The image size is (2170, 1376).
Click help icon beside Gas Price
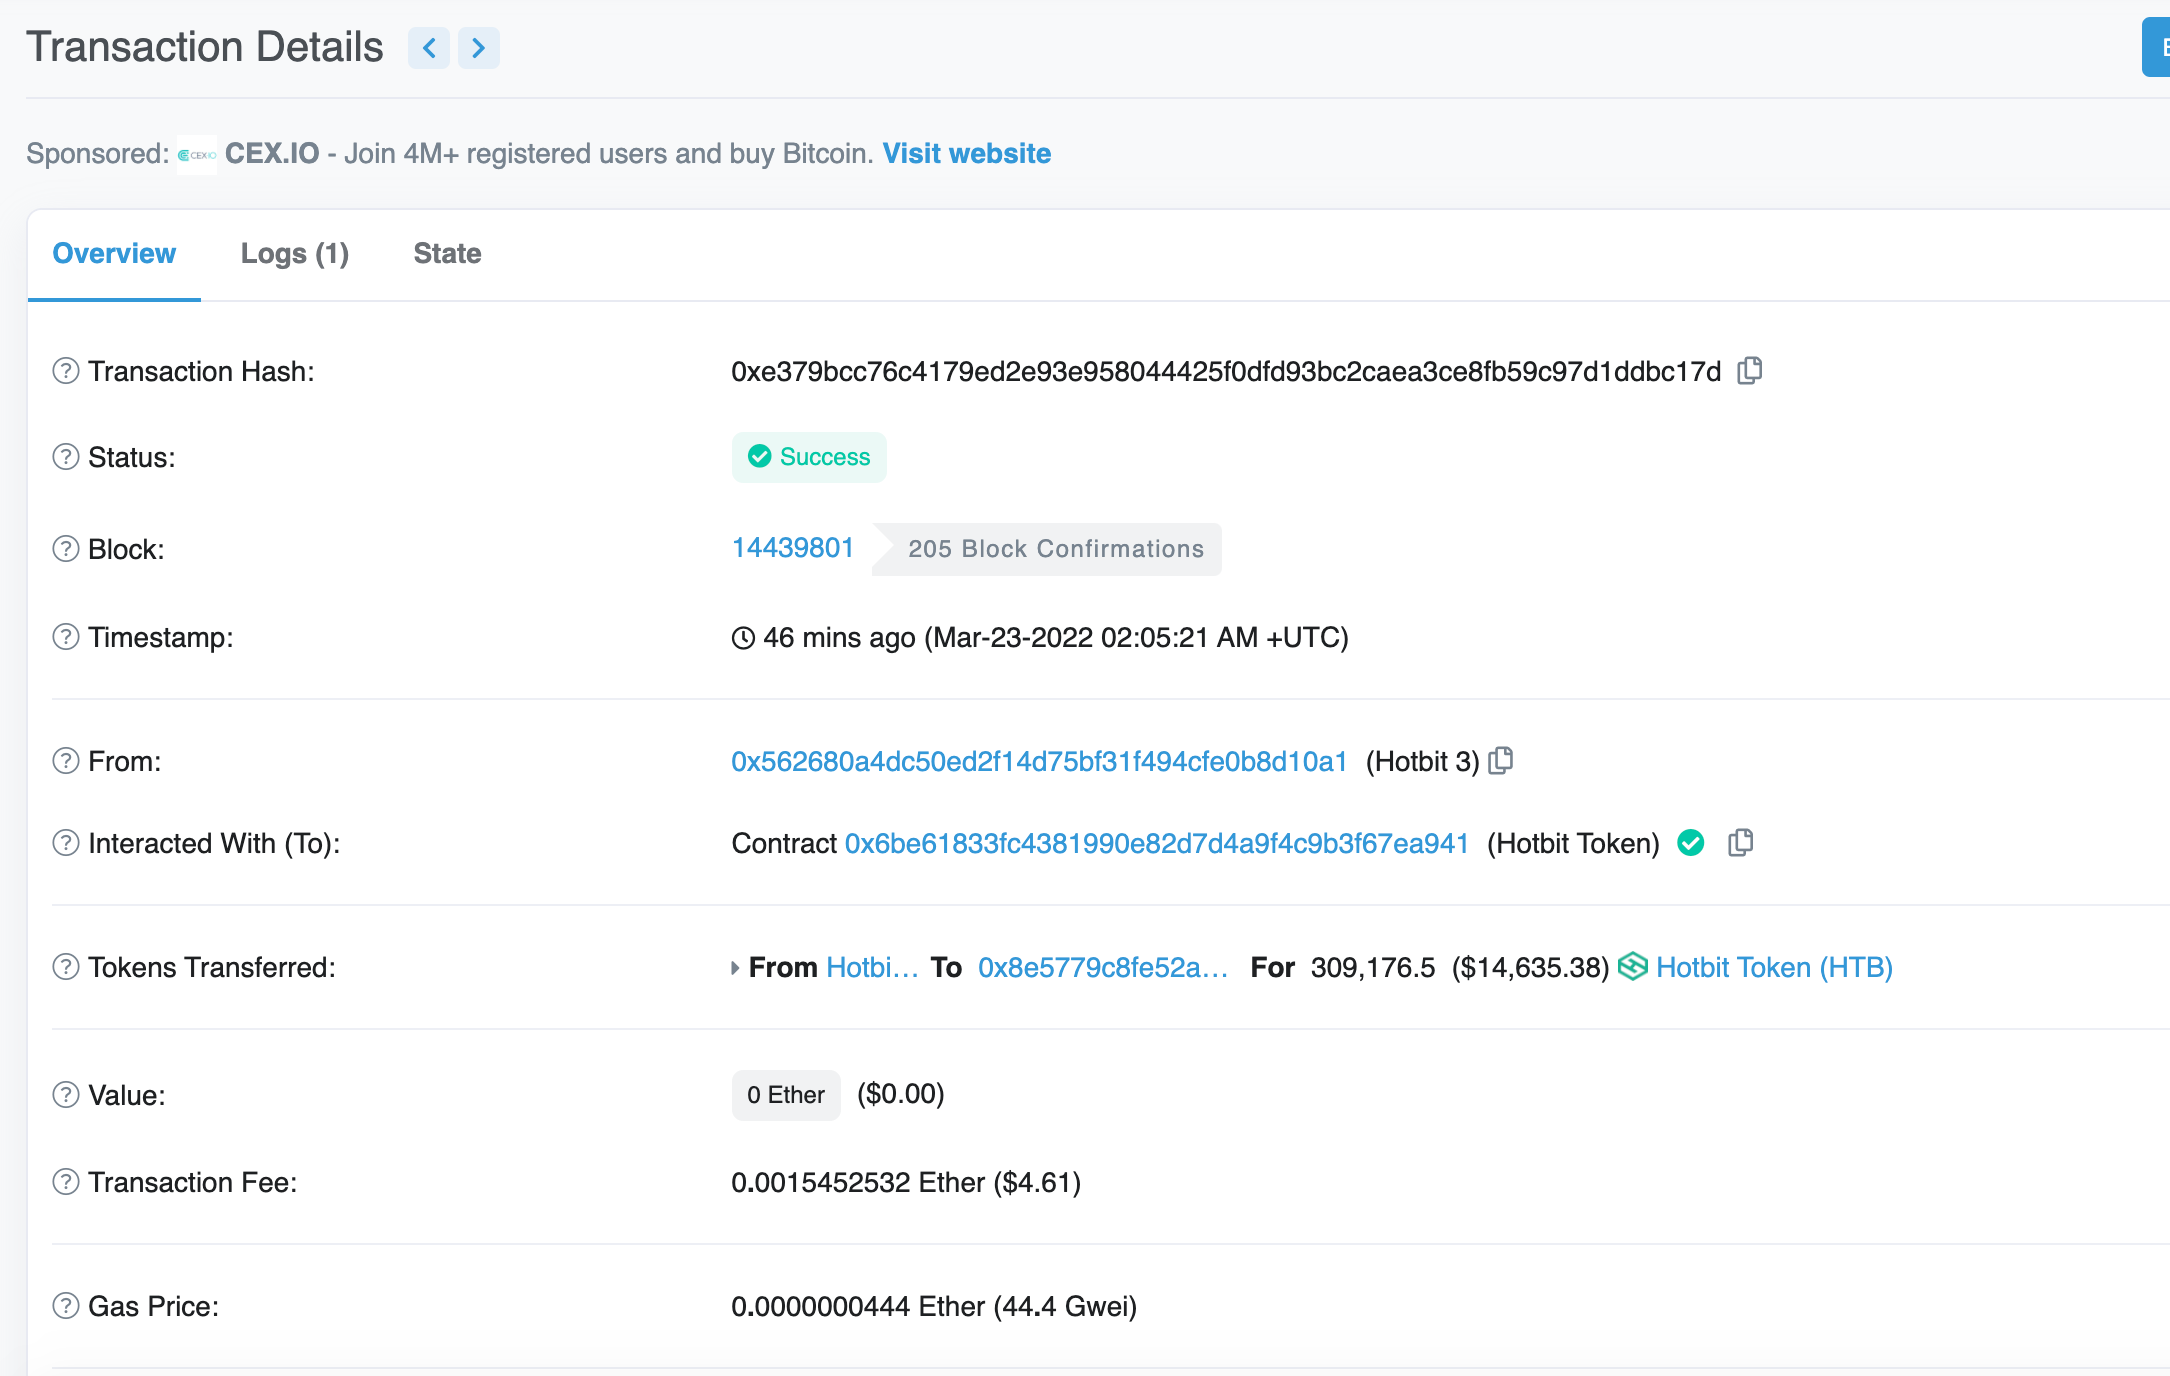(66, 1306)
